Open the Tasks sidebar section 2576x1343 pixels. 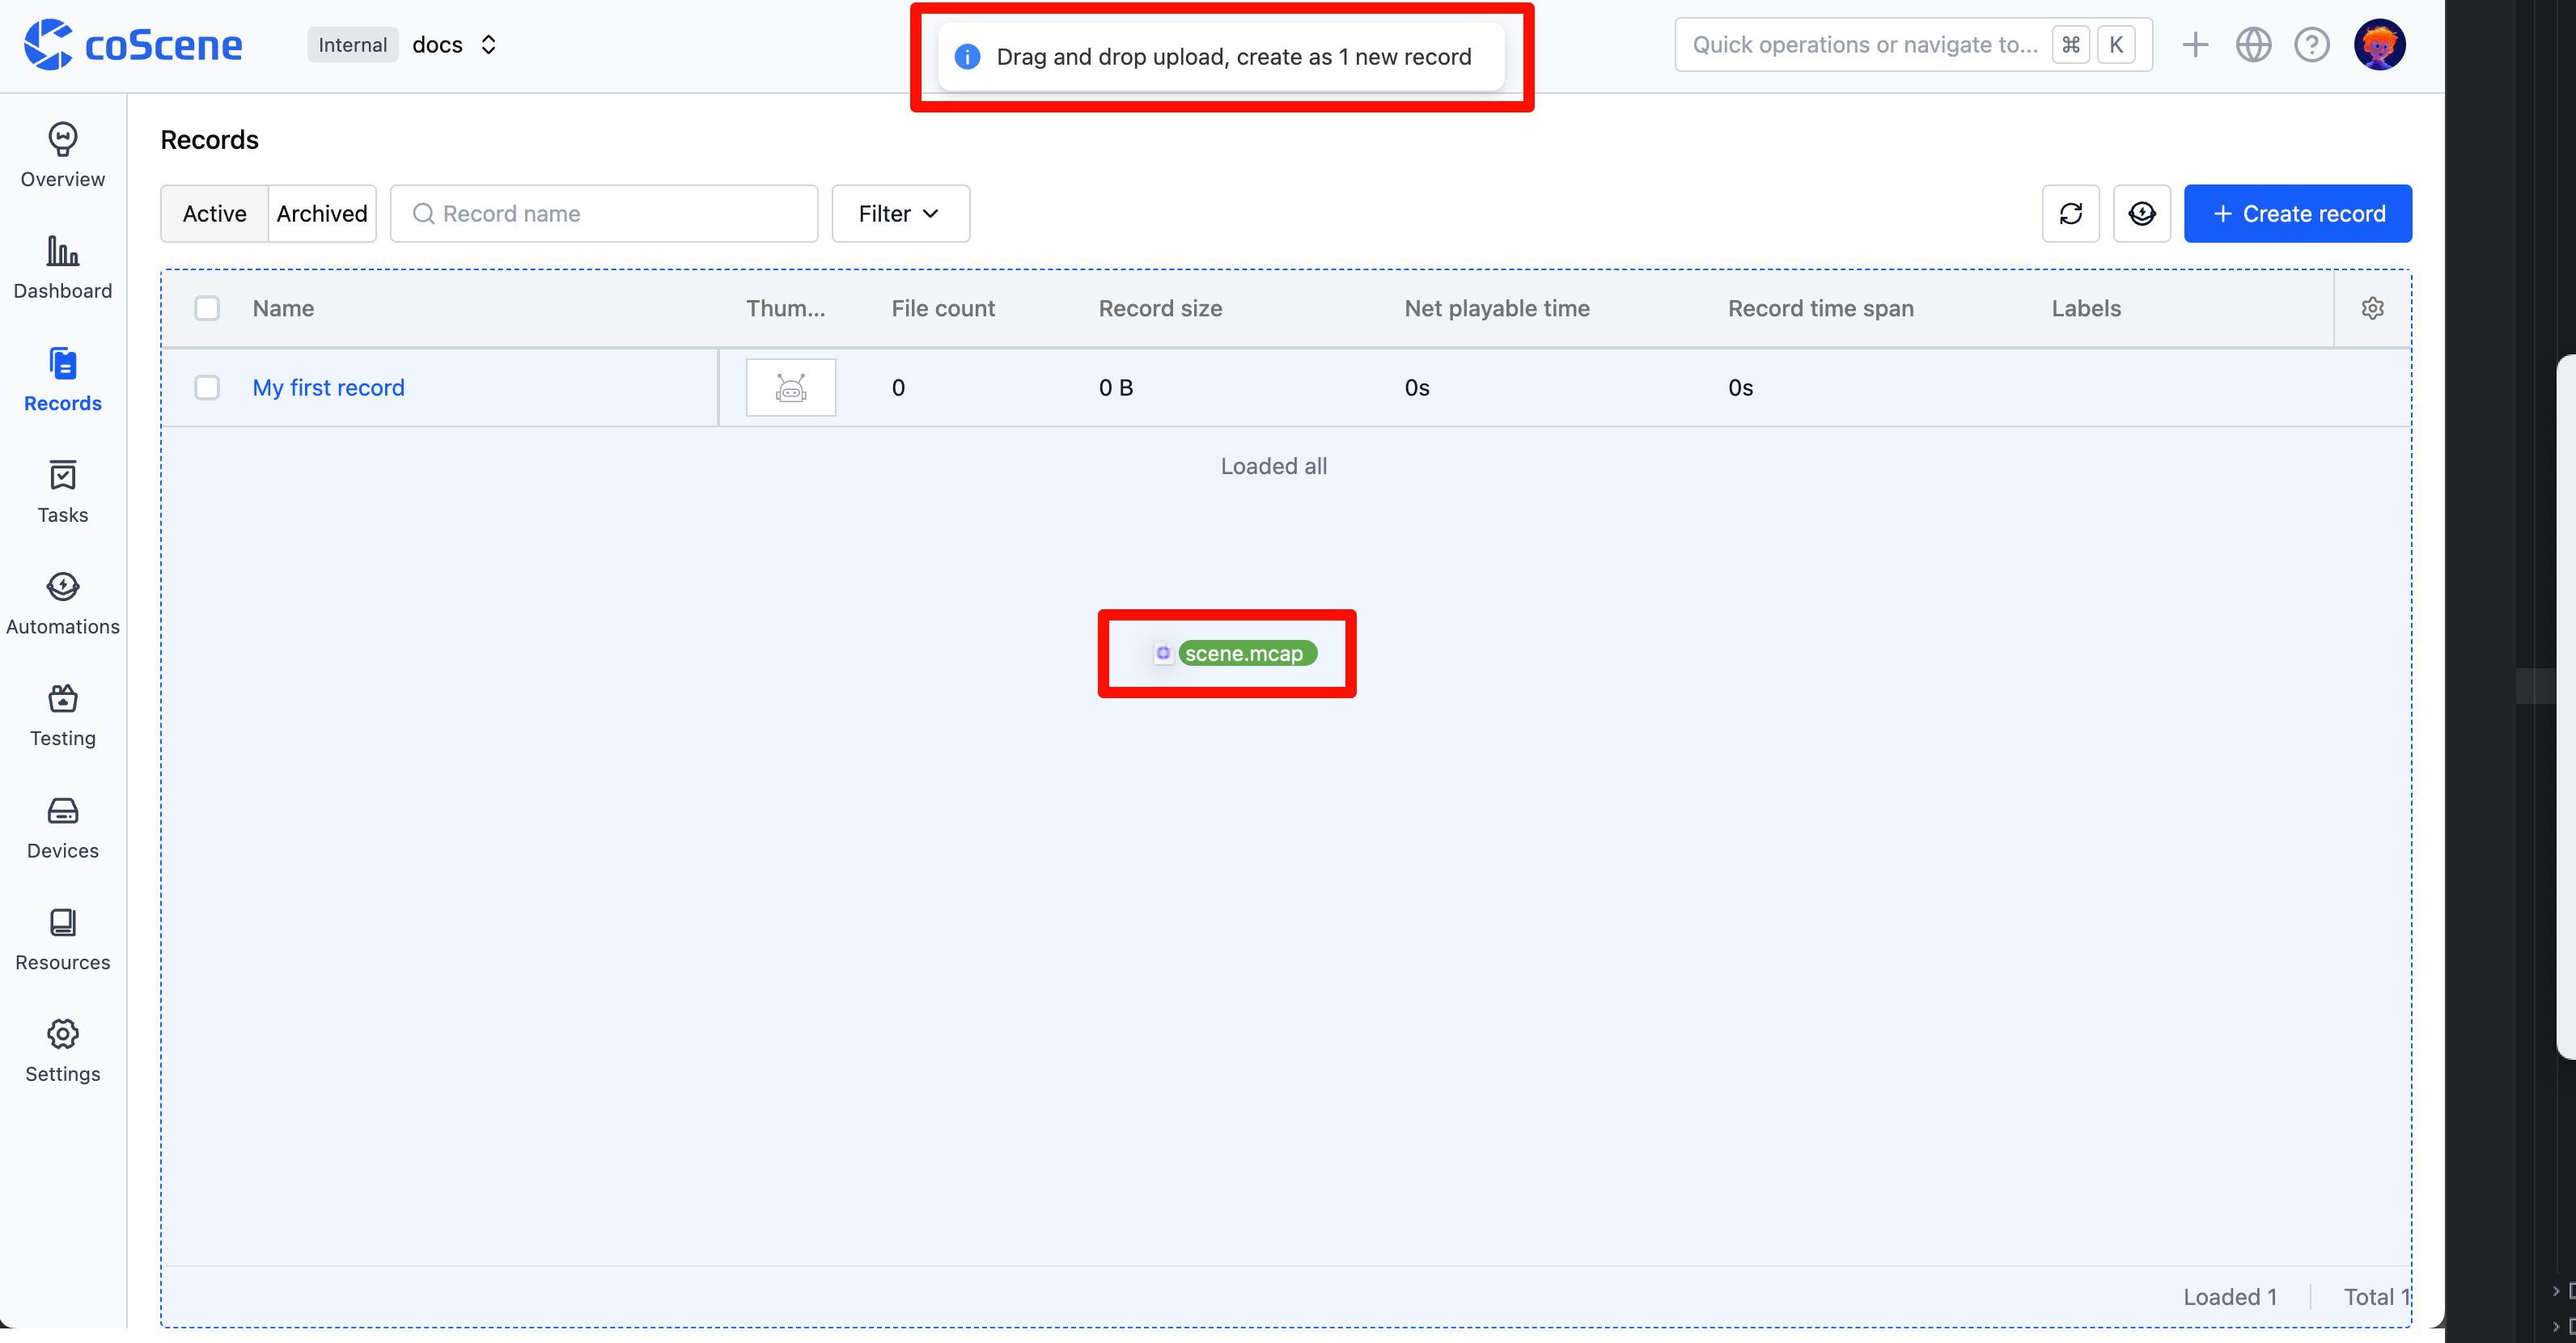pos(62,491)
